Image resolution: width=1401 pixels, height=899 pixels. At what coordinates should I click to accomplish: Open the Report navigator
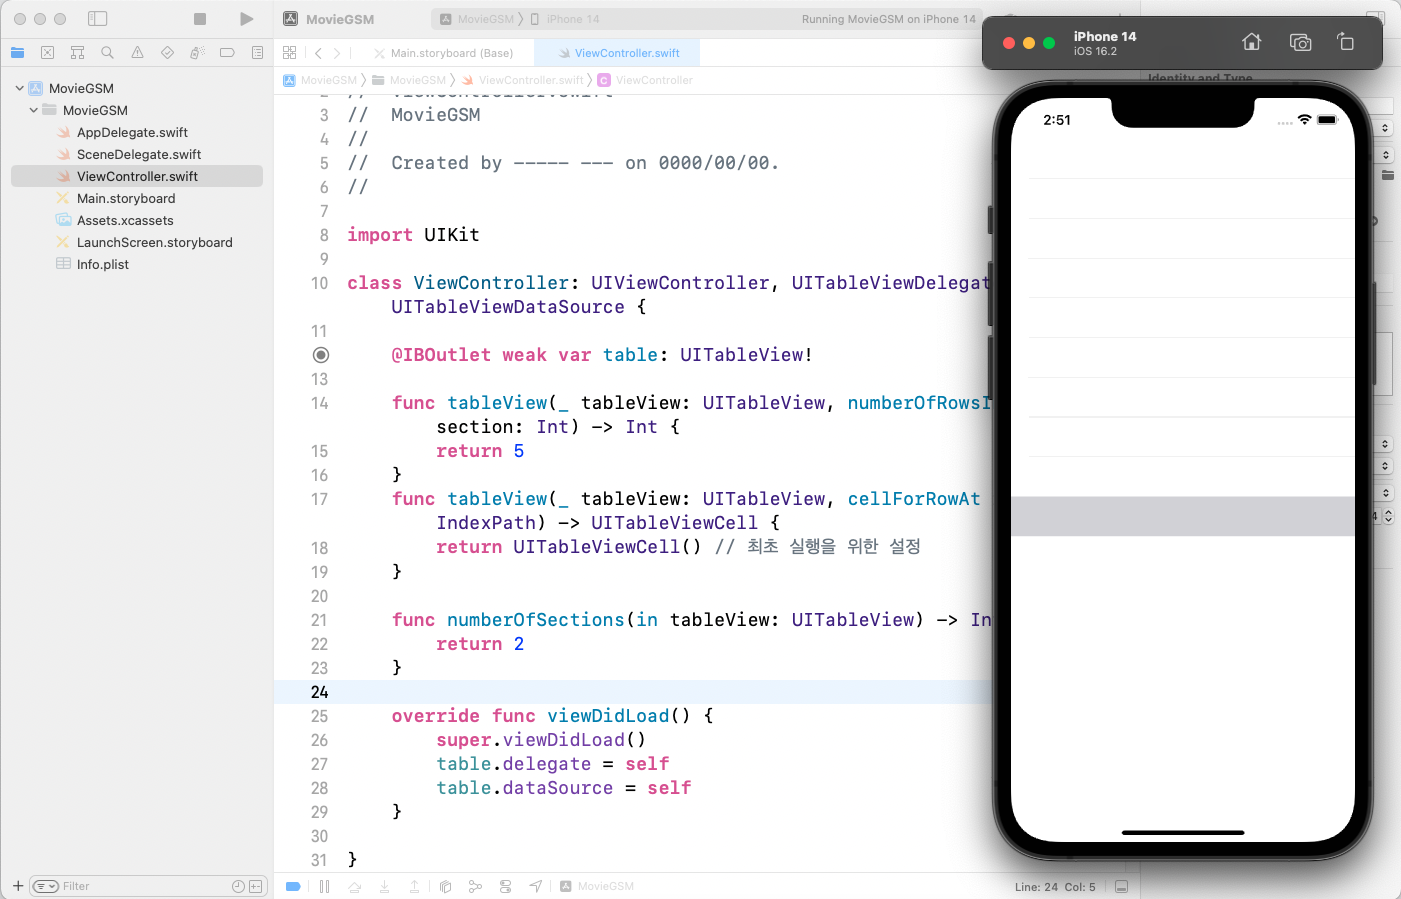coord(258,52)
